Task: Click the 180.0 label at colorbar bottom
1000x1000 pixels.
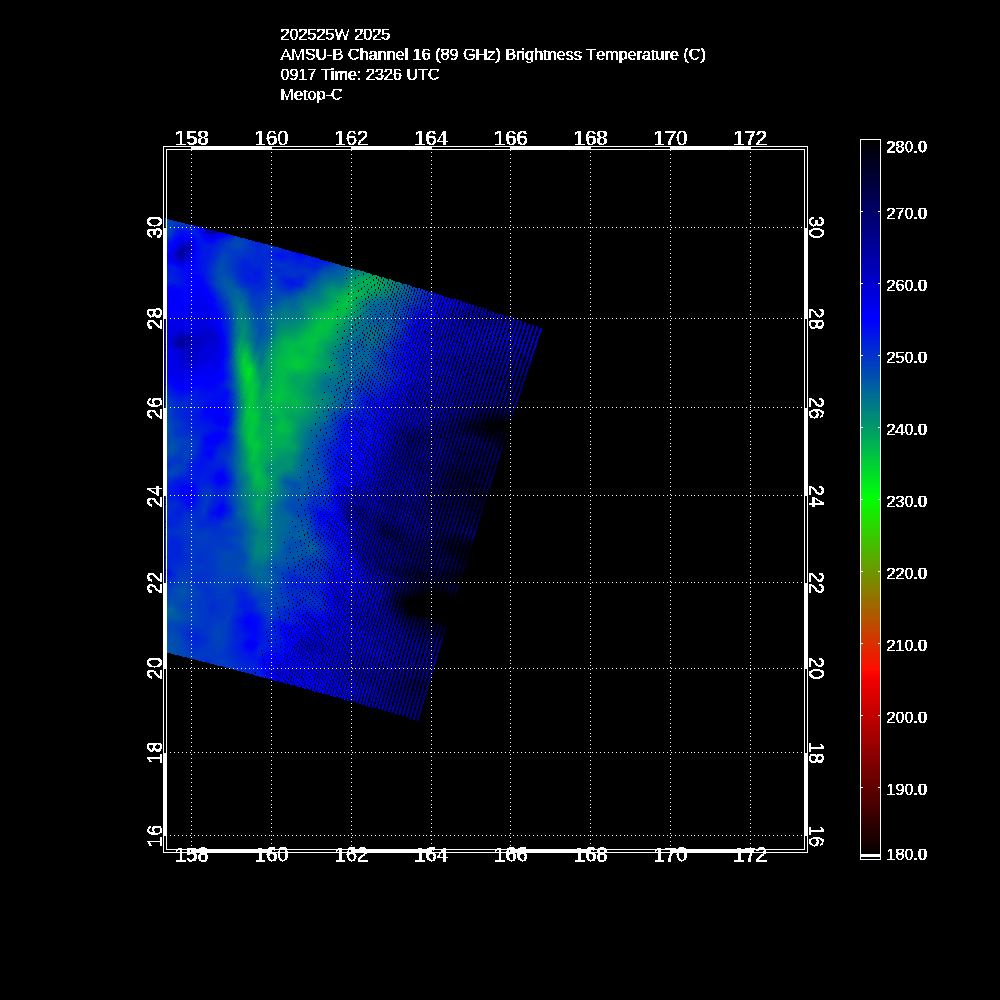Action: click(x=907, y=855)
